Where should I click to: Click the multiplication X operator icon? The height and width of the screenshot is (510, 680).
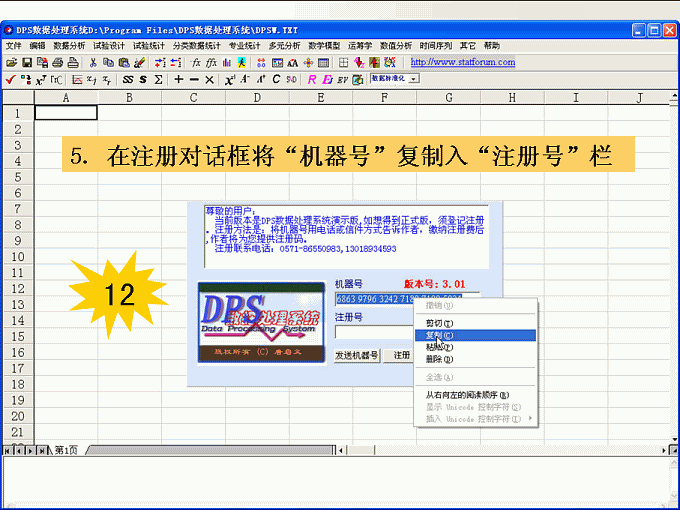tap(209, 79)
